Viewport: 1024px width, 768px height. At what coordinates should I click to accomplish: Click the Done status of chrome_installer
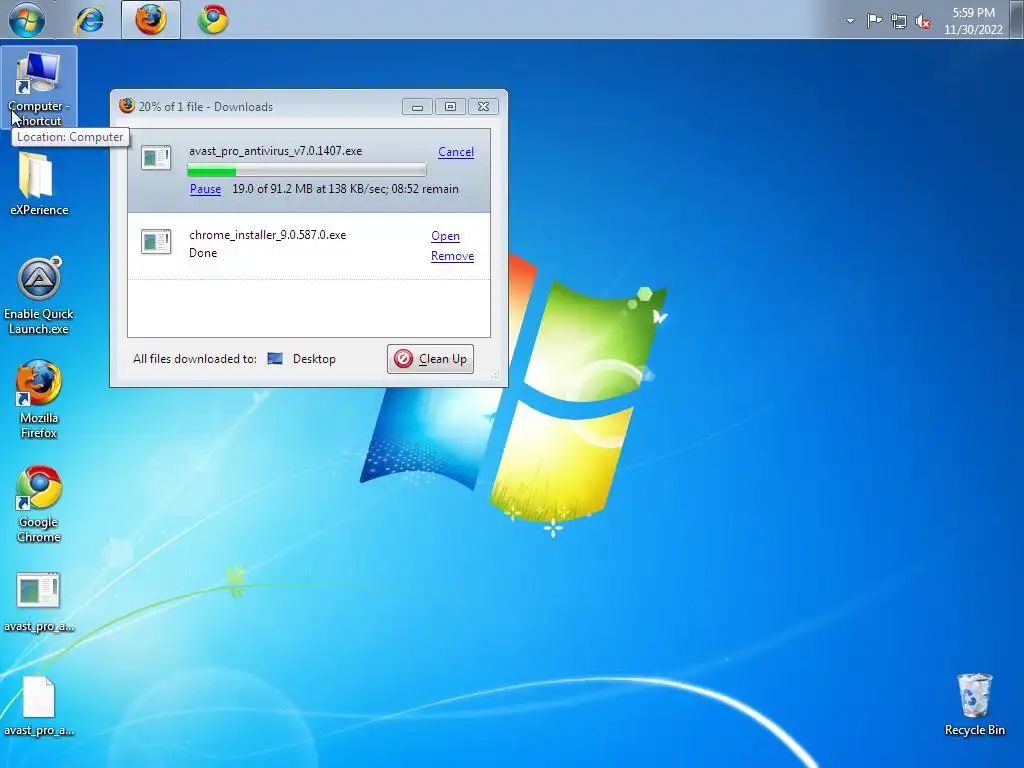click(203, 253)
